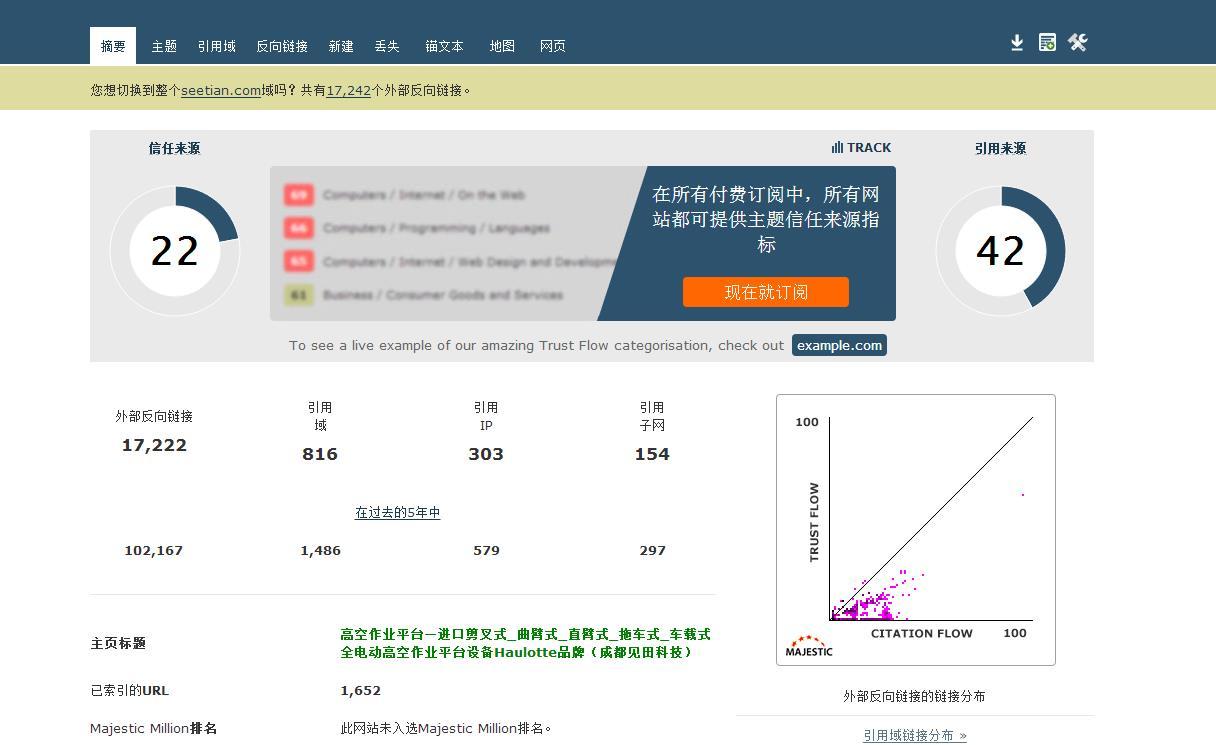Click the historic domains value 1,486

click(x=320, y=550)
